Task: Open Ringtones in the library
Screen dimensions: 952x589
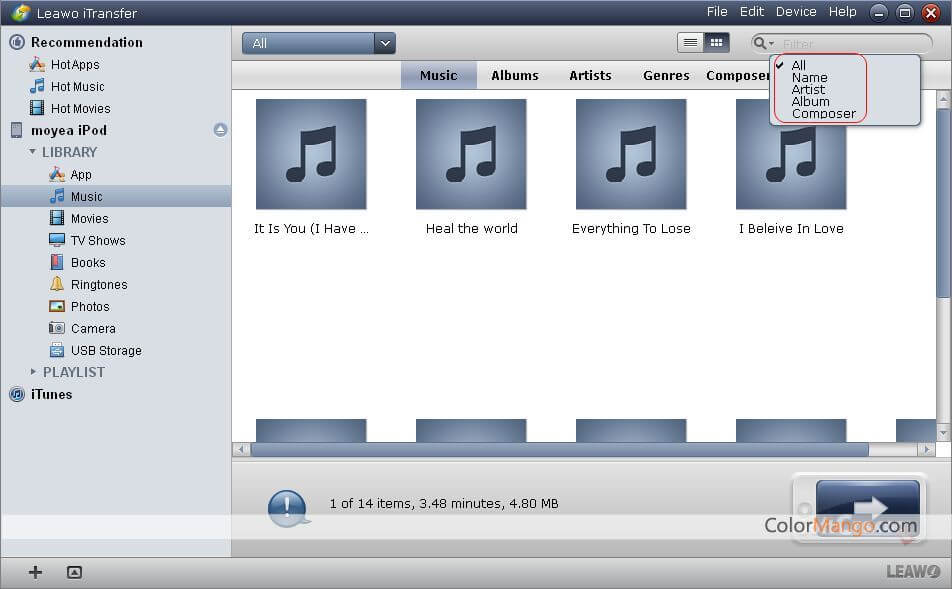Action: click(x=98, y=285)
